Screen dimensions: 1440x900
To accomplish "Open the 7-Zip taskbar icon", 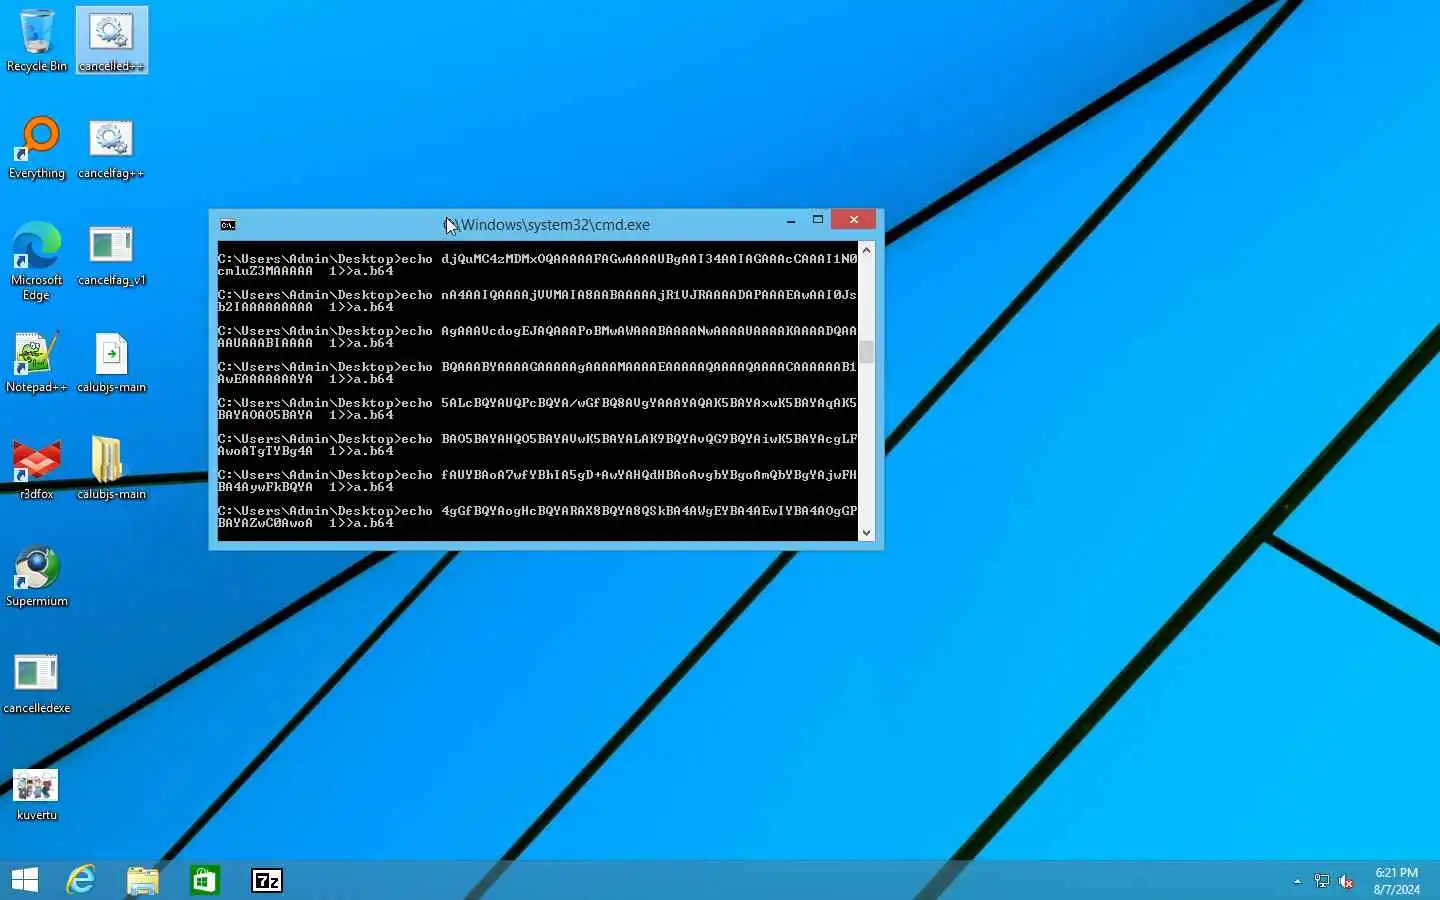I will point(267,880).
